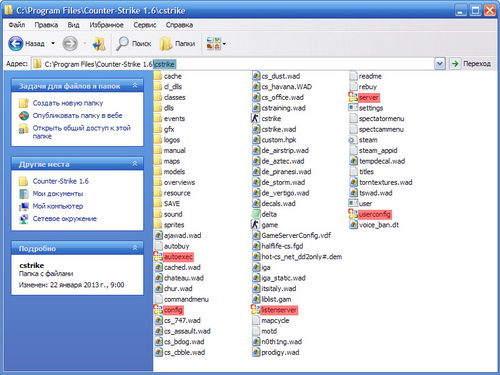Viewport: 500px width, 375px height.
Task: Expand the address bar dropdown list
Action: coord(440,63)
